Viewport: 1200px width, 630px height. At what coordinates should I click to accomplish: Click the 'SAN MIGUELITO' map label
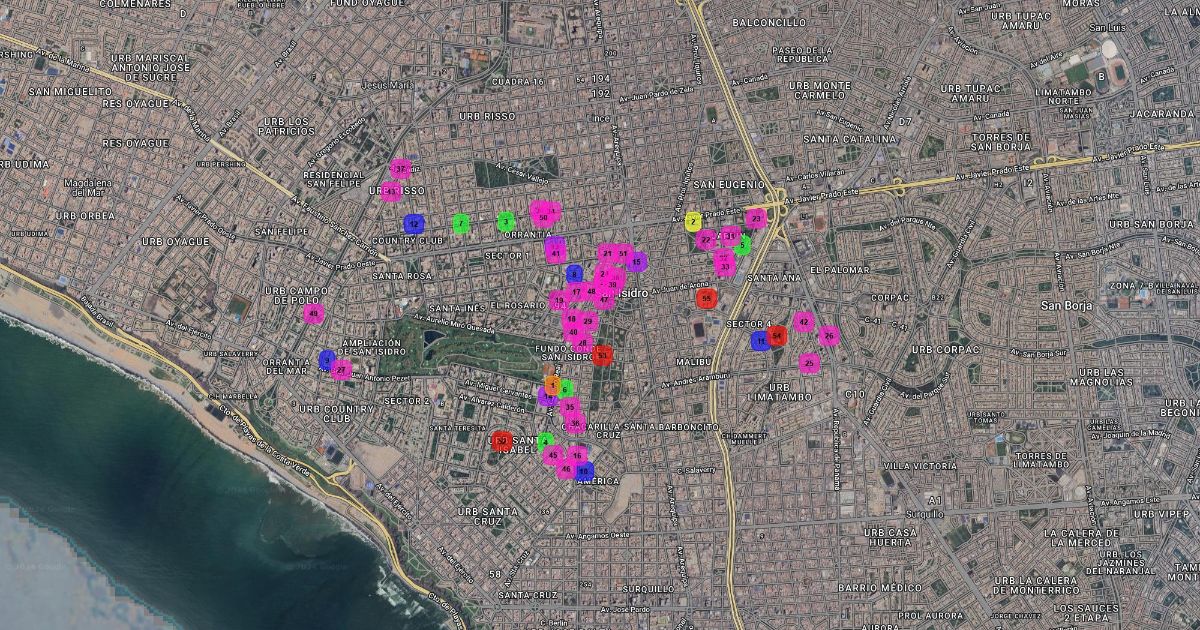click(70, 91)
